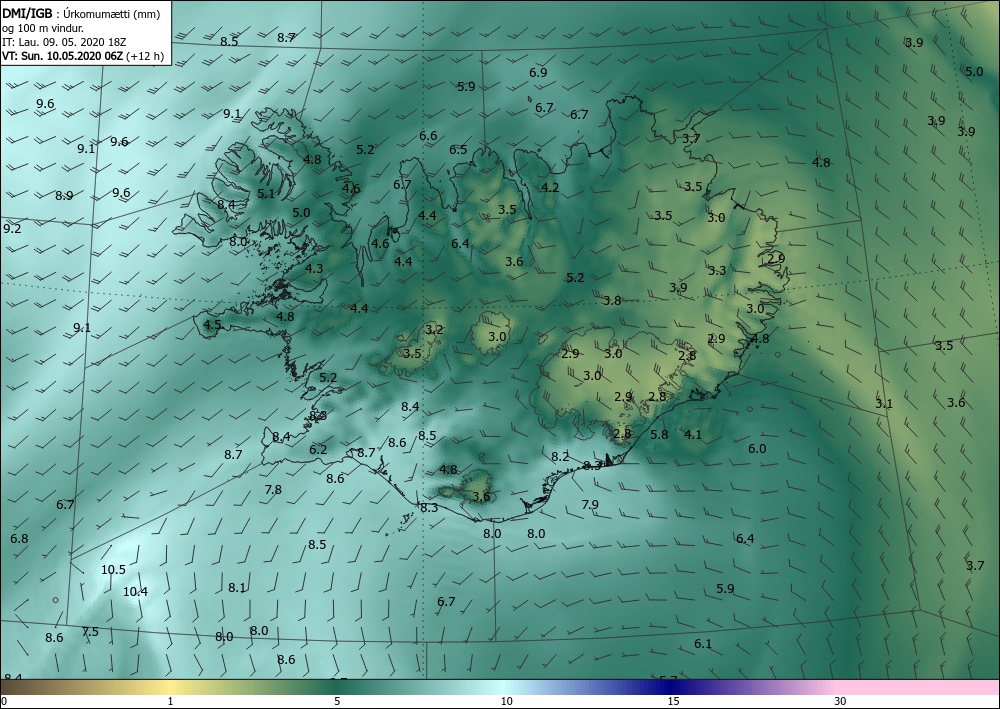Click the '30' label on the color scale
The height and width of the screenshot is (709, 1000).
coord(841,701)
